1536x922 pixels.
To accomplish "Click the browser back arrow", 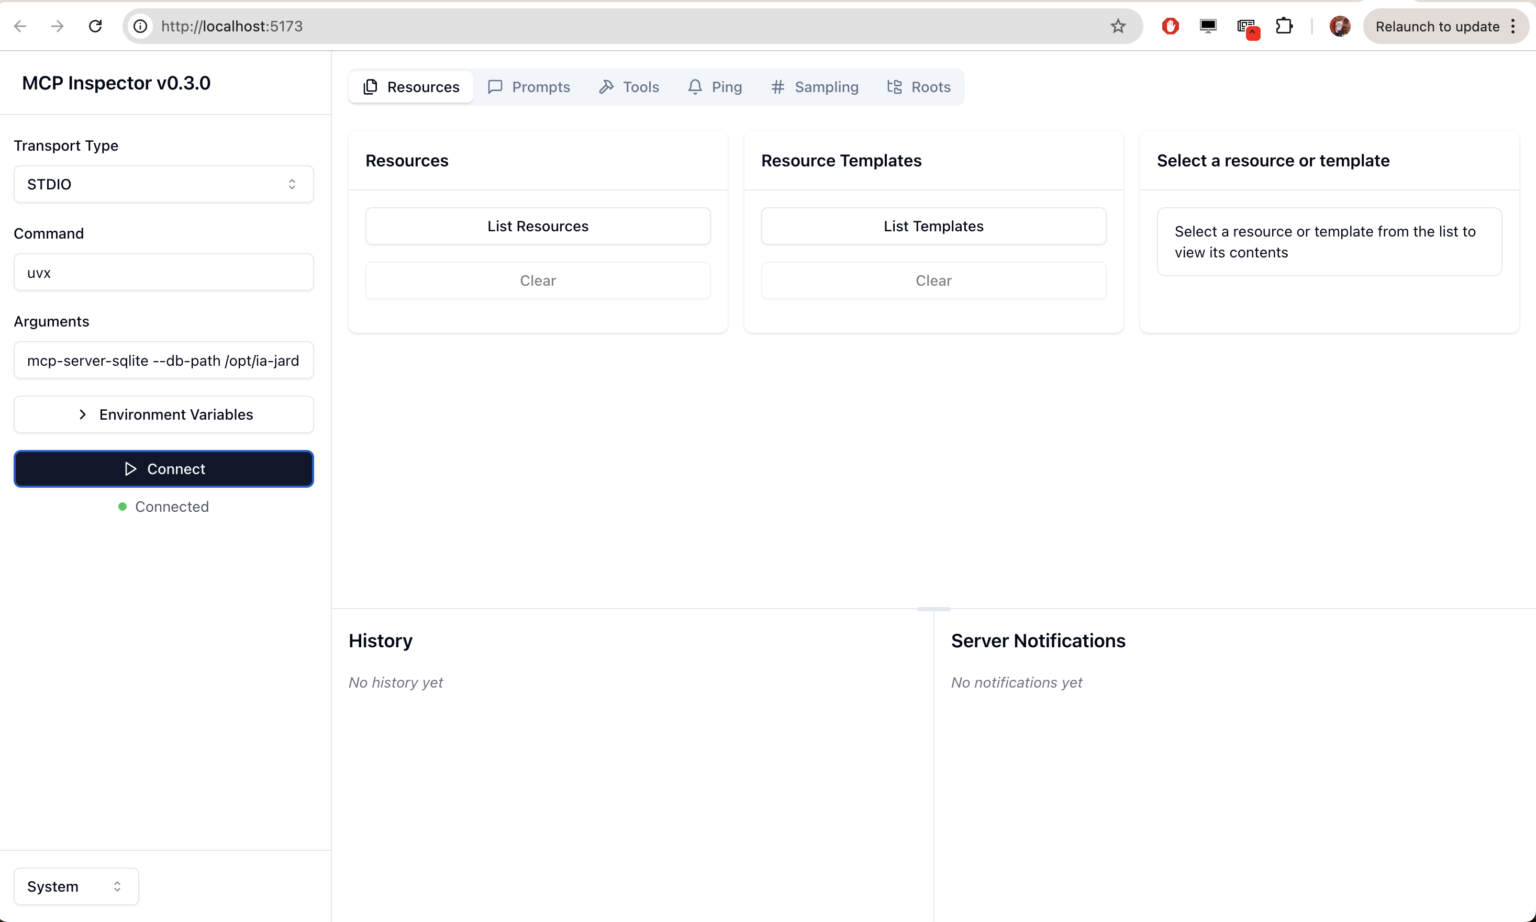I will tap(20, 26).
